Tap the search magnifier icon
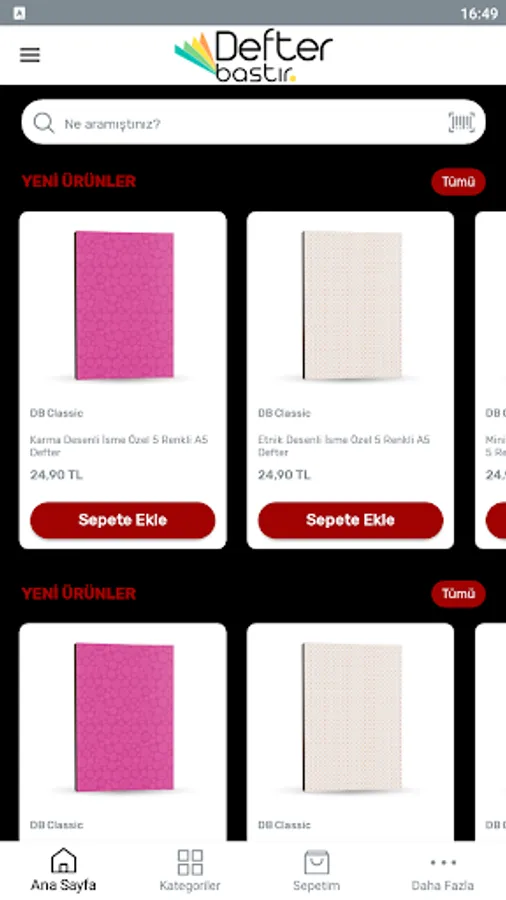The height and width of the screenshot is (900, 506). [44, 123]
